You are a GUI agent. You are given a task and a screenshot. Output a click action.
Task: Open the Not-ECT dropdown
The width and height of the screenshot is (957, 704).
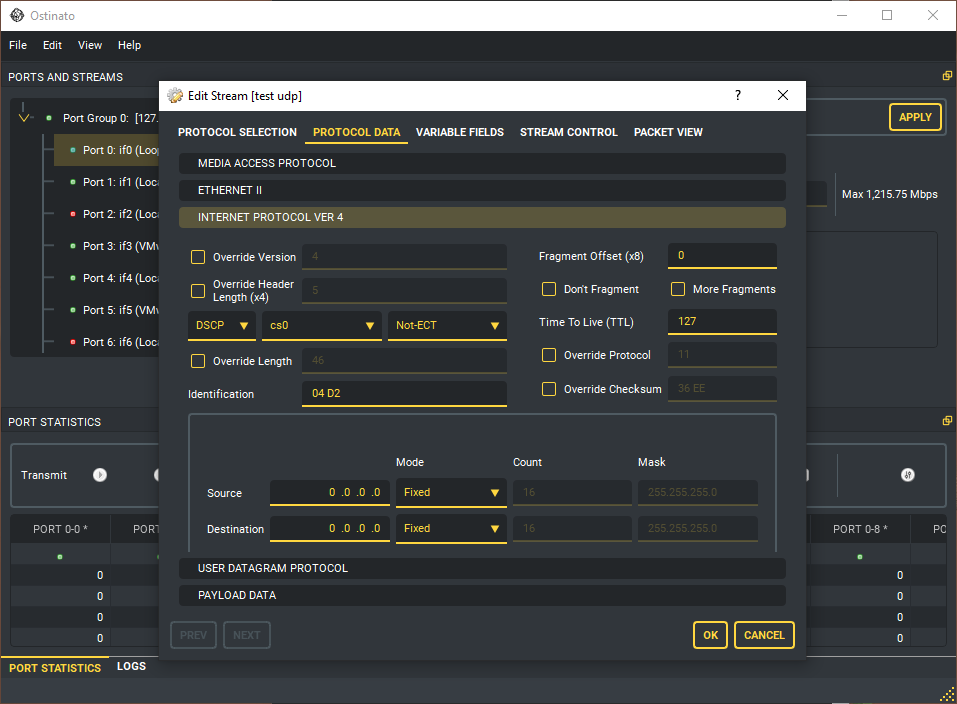pyautogui.click(x=447, y=326)
